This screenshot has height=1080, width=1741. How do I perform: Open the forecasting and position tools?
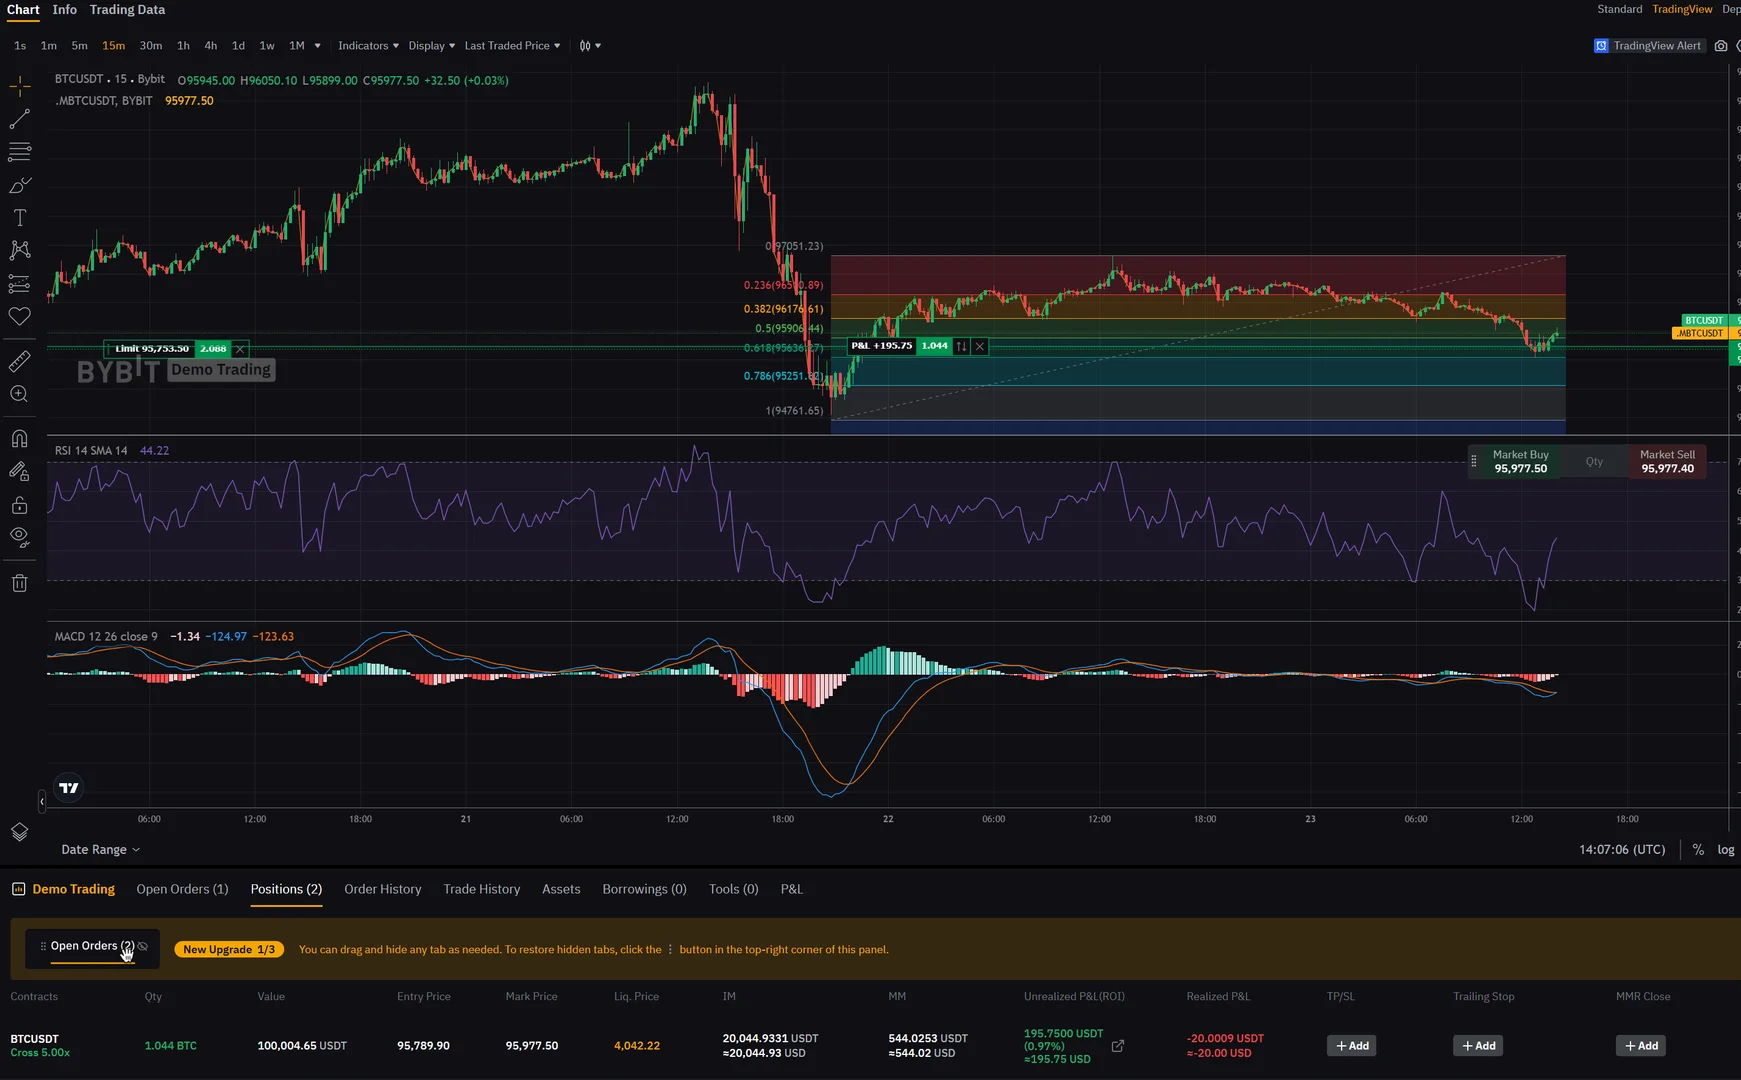[19, 284]
